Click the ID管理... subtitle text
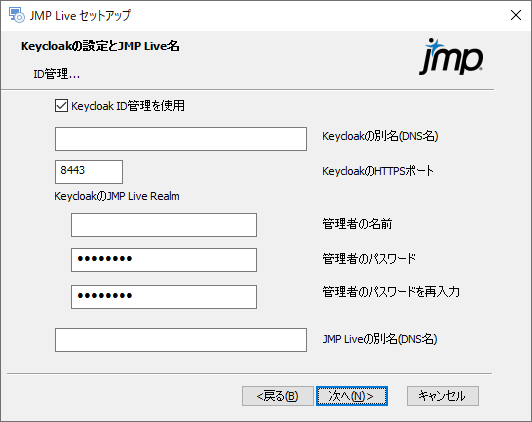This screenshot has width=532, height=422. pos(57,74)
